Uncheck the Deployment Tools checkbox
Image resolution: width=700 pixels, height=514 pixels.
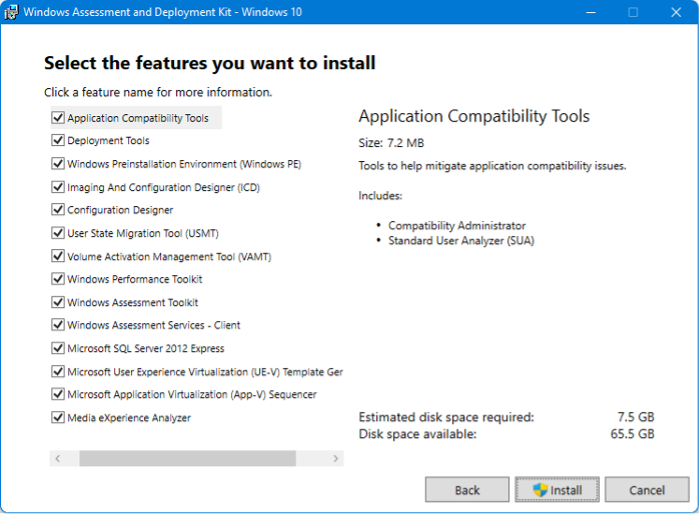(57, 141)
